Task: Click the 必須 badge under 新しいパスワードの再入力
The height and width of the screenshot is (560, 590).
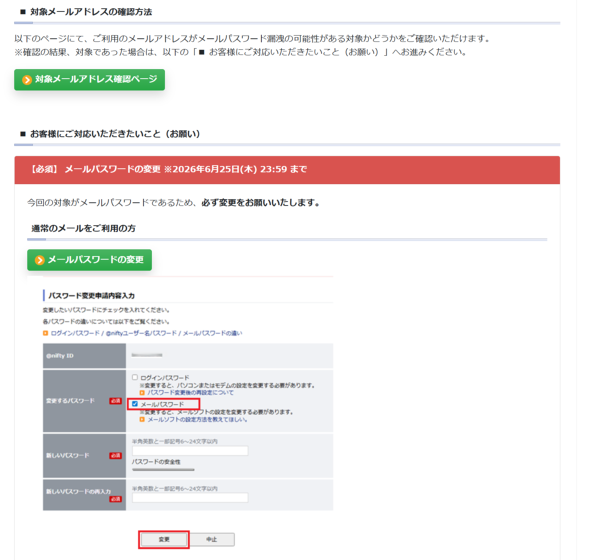Action: 116,499
